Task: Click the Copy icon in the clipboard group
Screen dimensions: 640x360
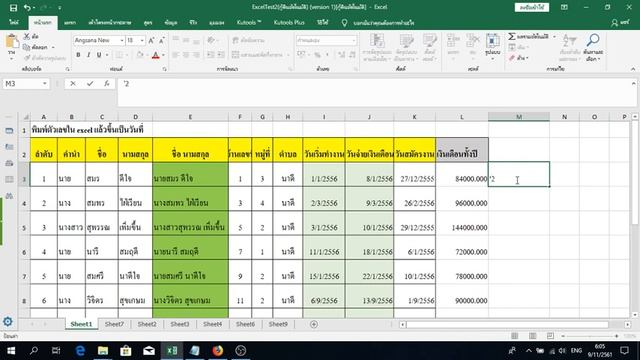Action: (27, 47)
